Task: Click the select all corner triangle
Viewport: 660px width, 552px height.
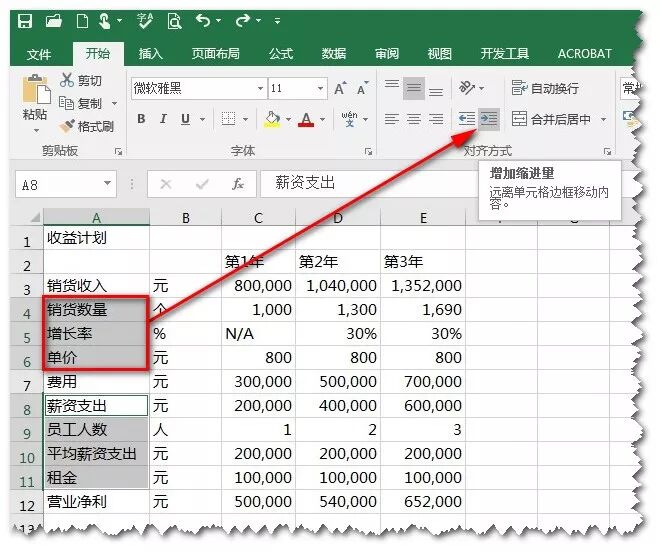Action: [35, 218]
